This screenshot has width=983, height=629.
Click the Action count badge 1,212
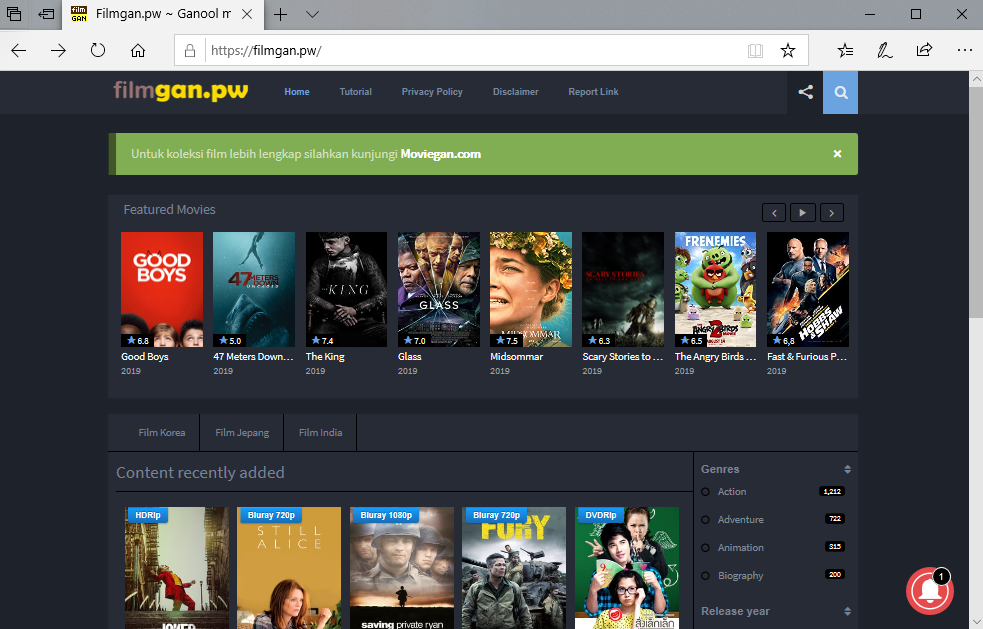click(x=832, y=491)
